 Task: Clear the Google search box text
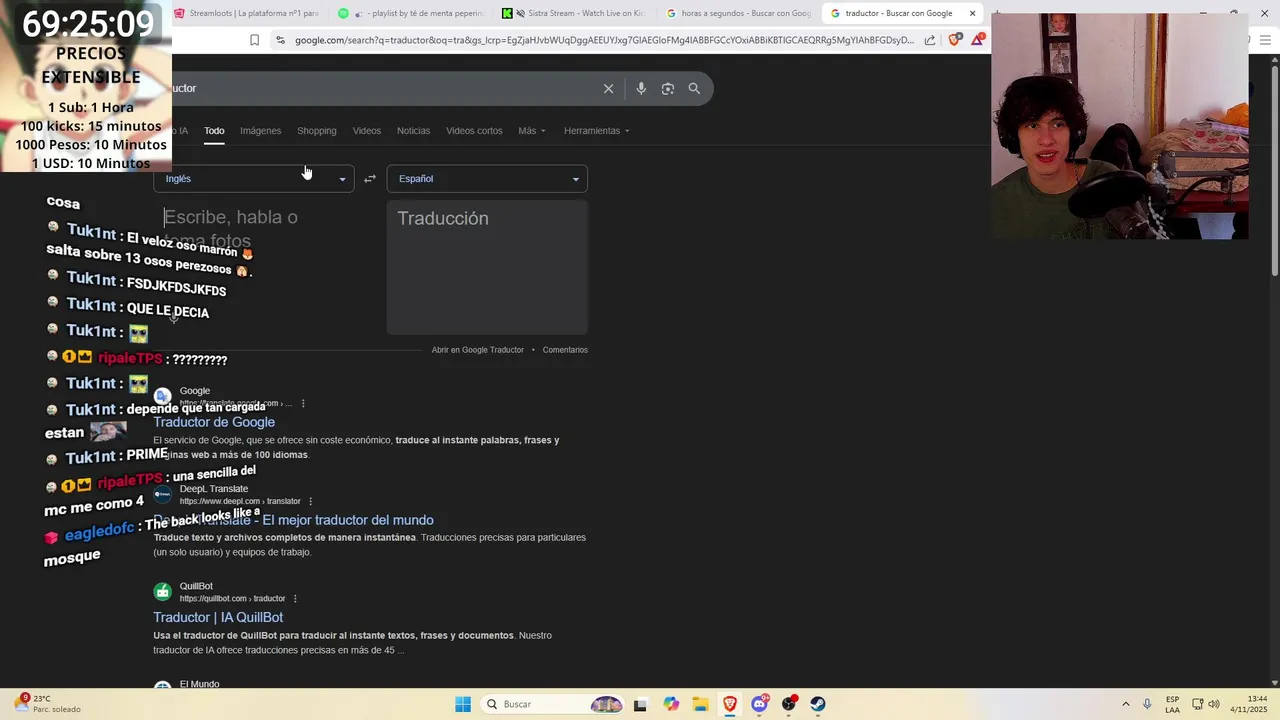608,88
